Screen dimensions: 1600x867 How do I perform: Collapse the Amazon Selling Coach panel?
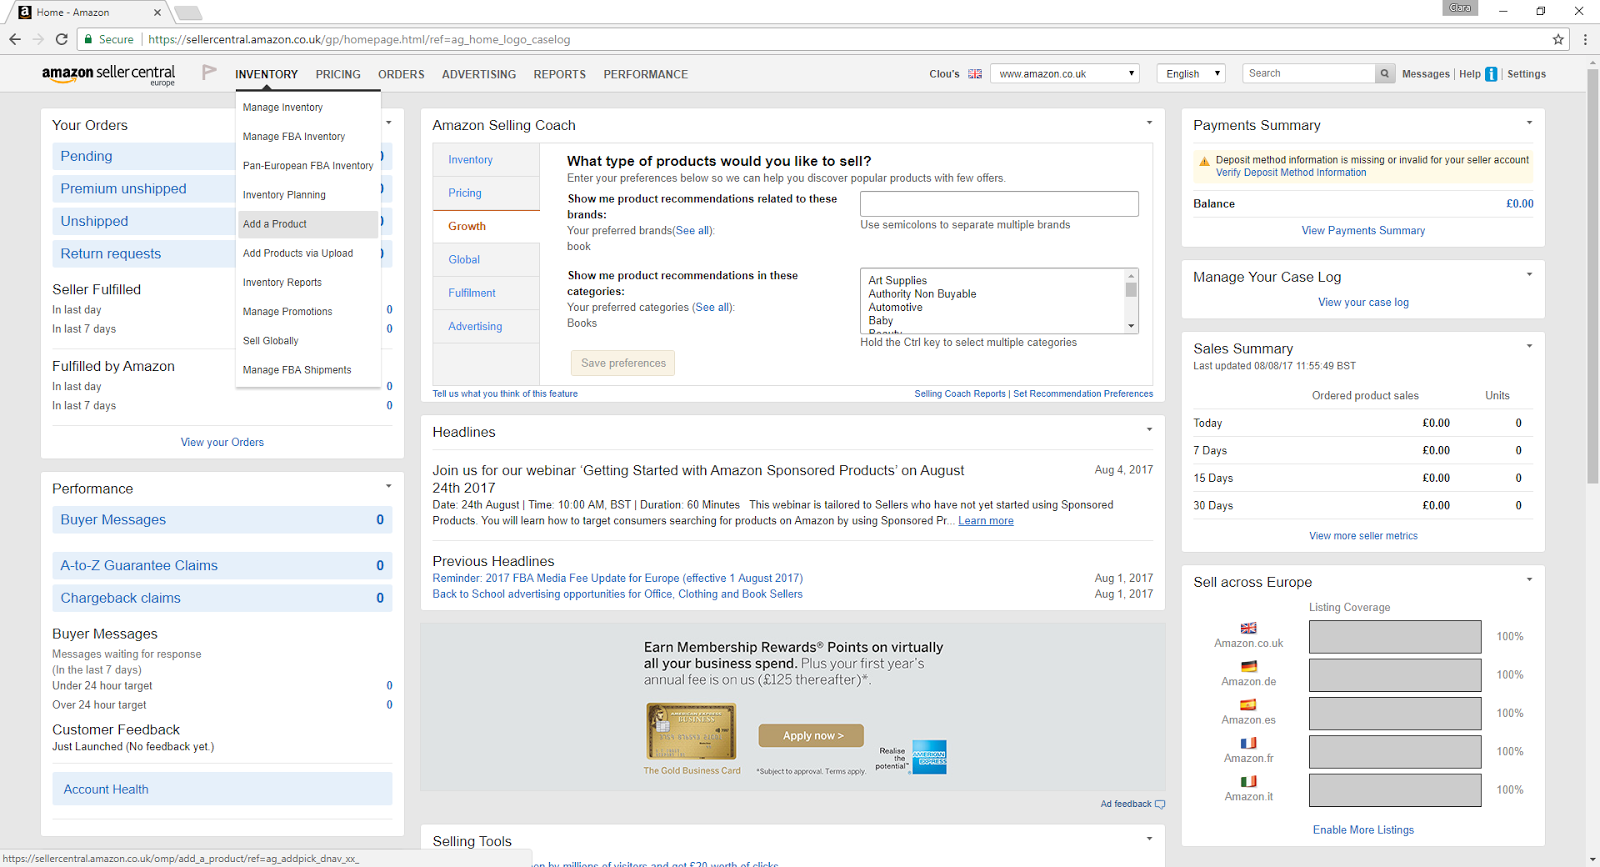point(1149,123)
